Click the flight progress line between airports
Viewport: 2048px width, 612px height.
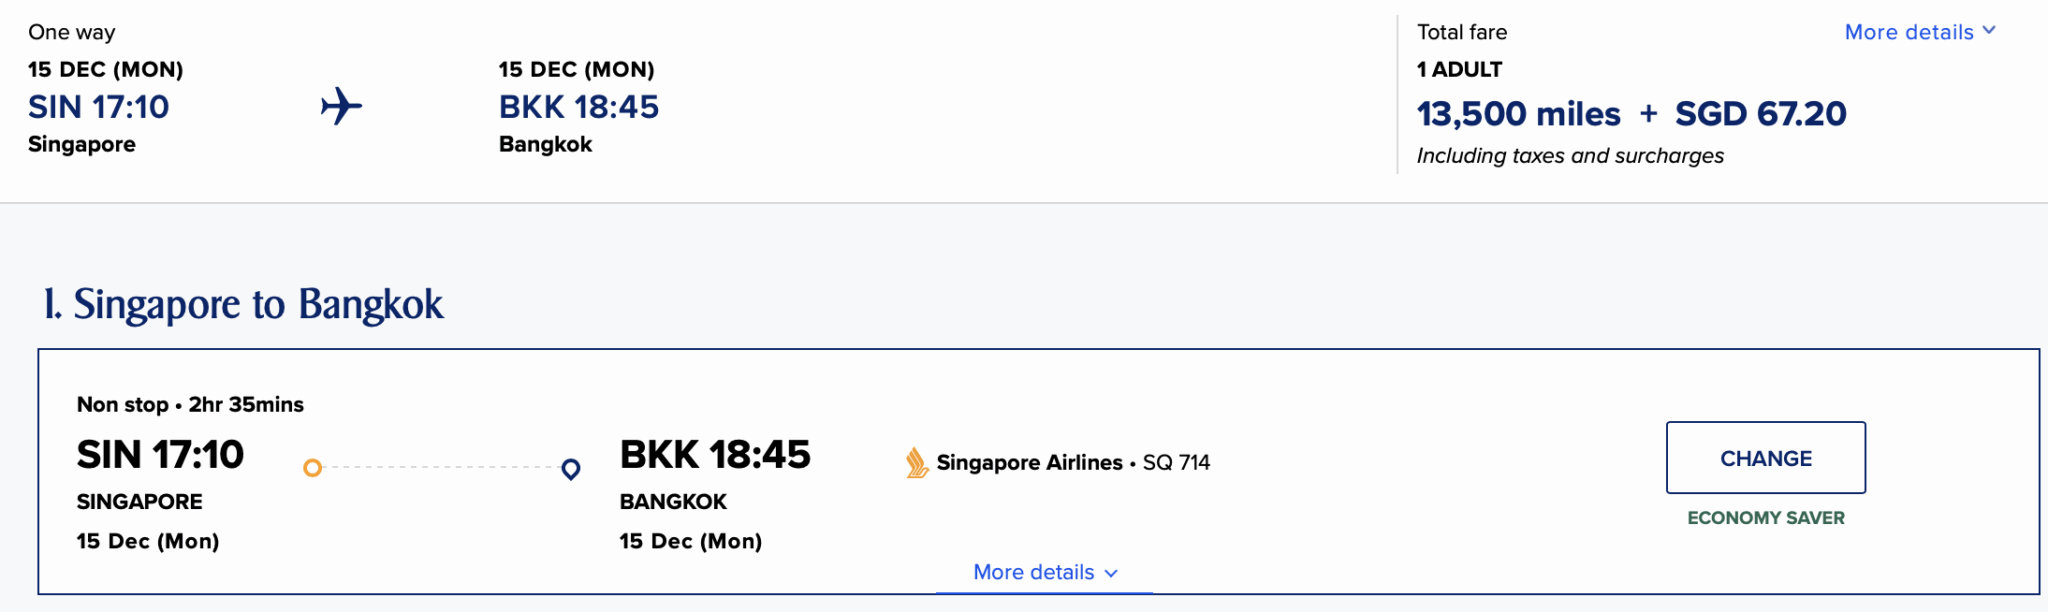tap(440, 467)
